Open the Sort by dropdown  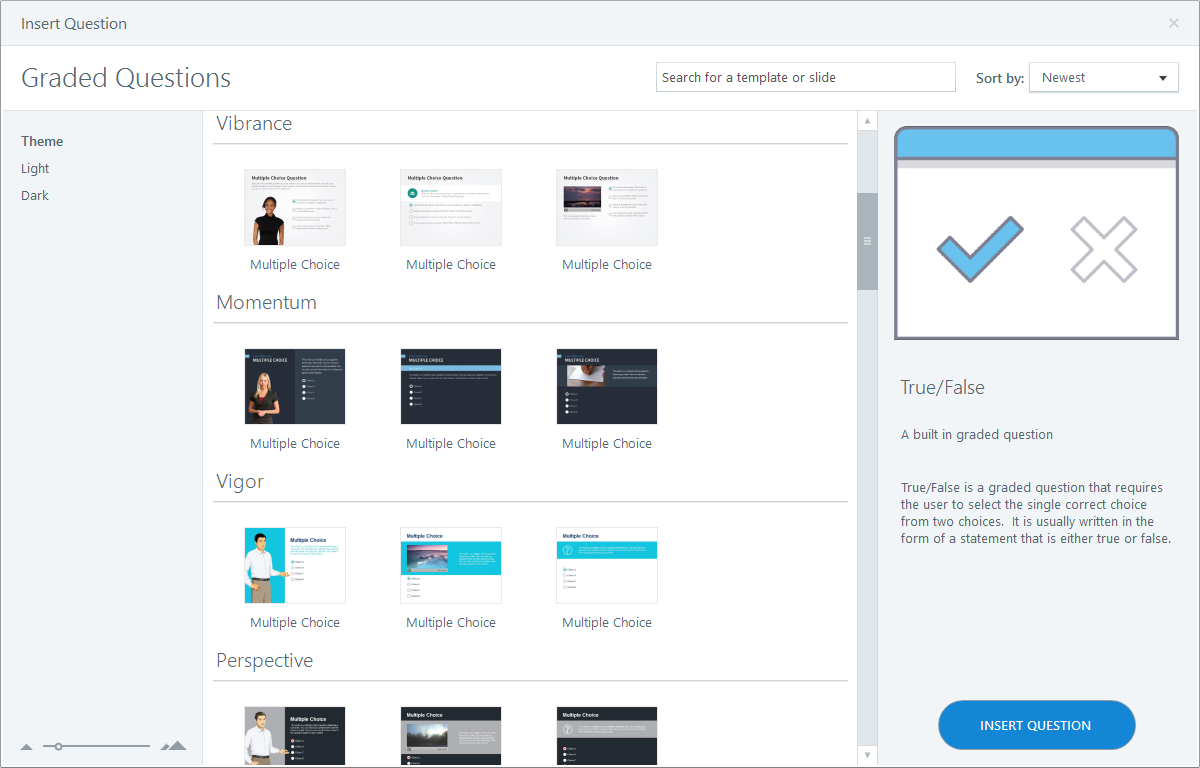tap(1104, 77)
